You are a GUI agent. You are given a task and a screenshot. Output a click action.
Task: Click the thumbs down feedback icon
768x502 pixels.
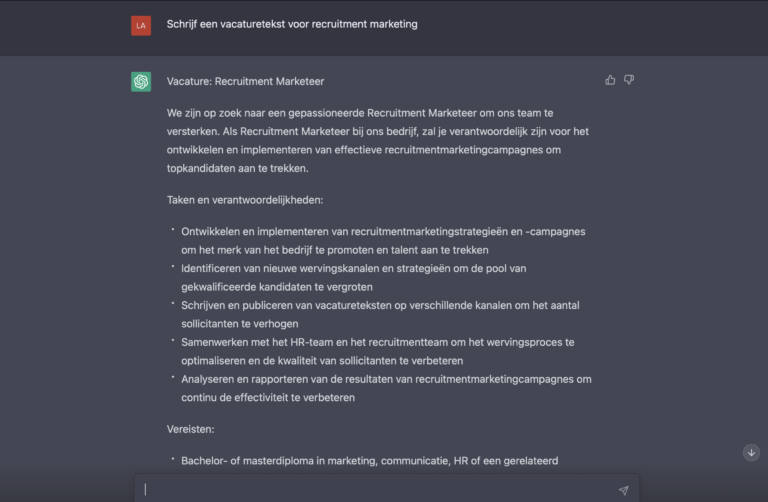[x=629, y=80]
